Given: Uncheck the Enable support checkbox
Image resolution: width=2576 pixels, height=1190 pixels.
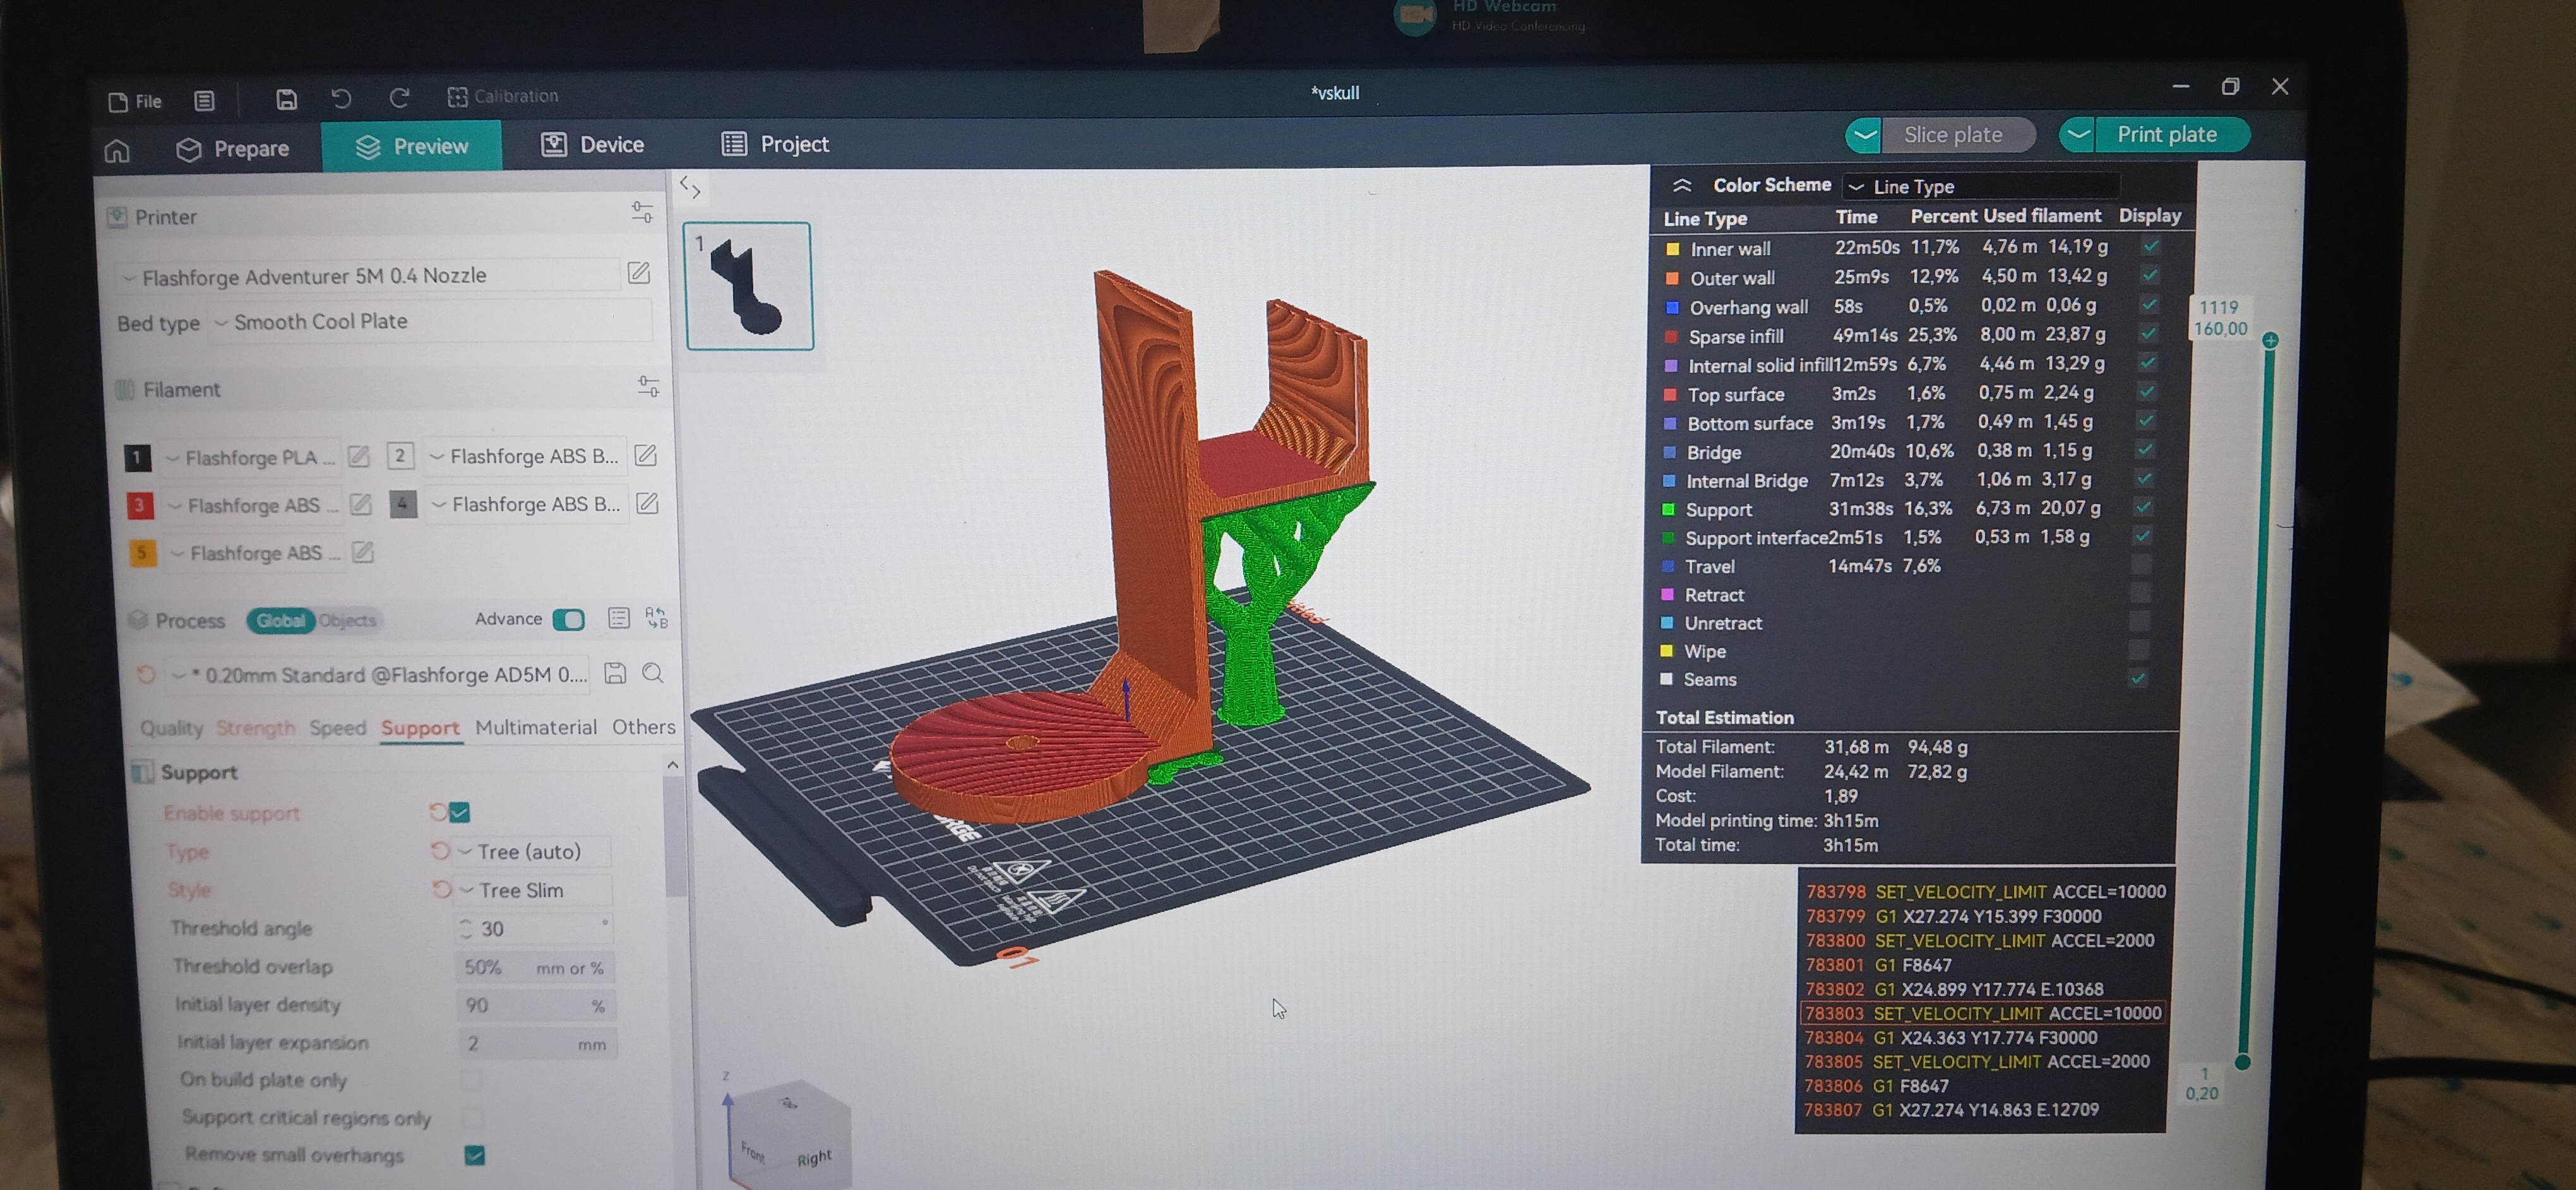Looking at the screenshot, I should 460,812.
